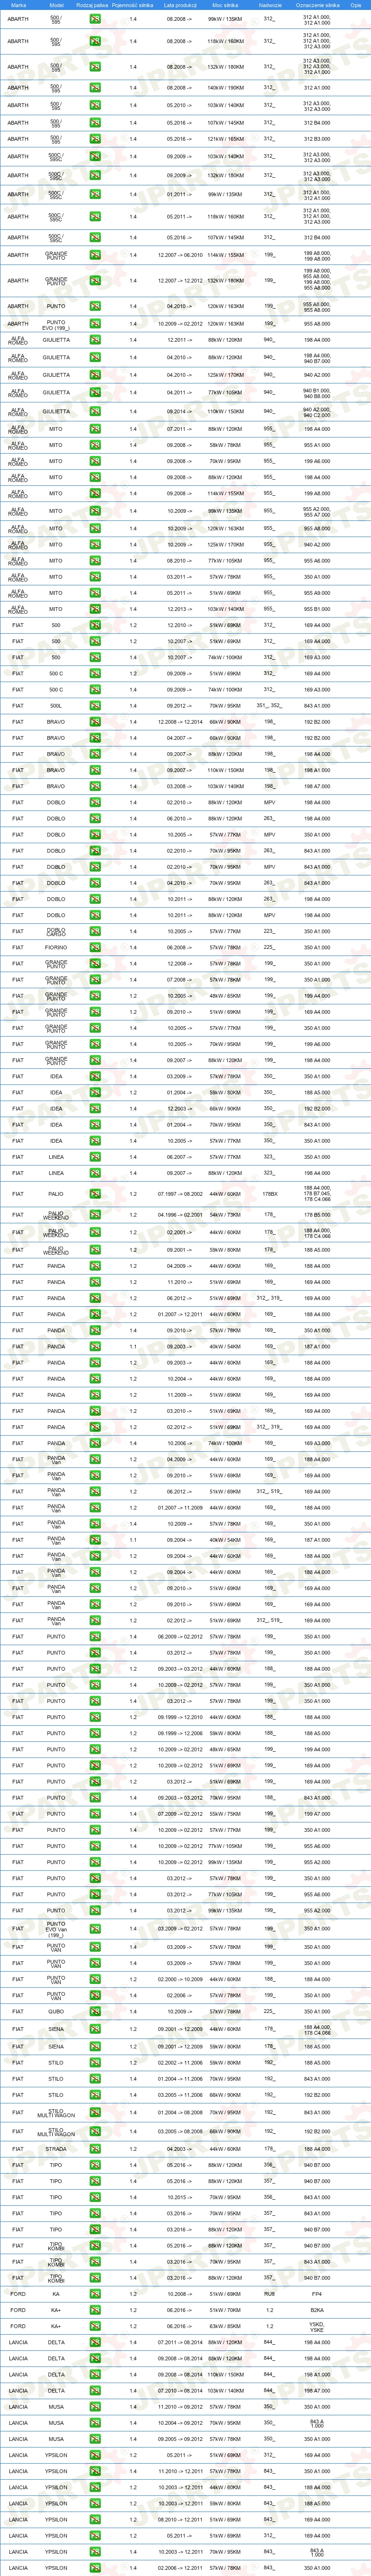
Task: Click 'DOBLO CARGO' model cell
Action: [x=56, y=931]
